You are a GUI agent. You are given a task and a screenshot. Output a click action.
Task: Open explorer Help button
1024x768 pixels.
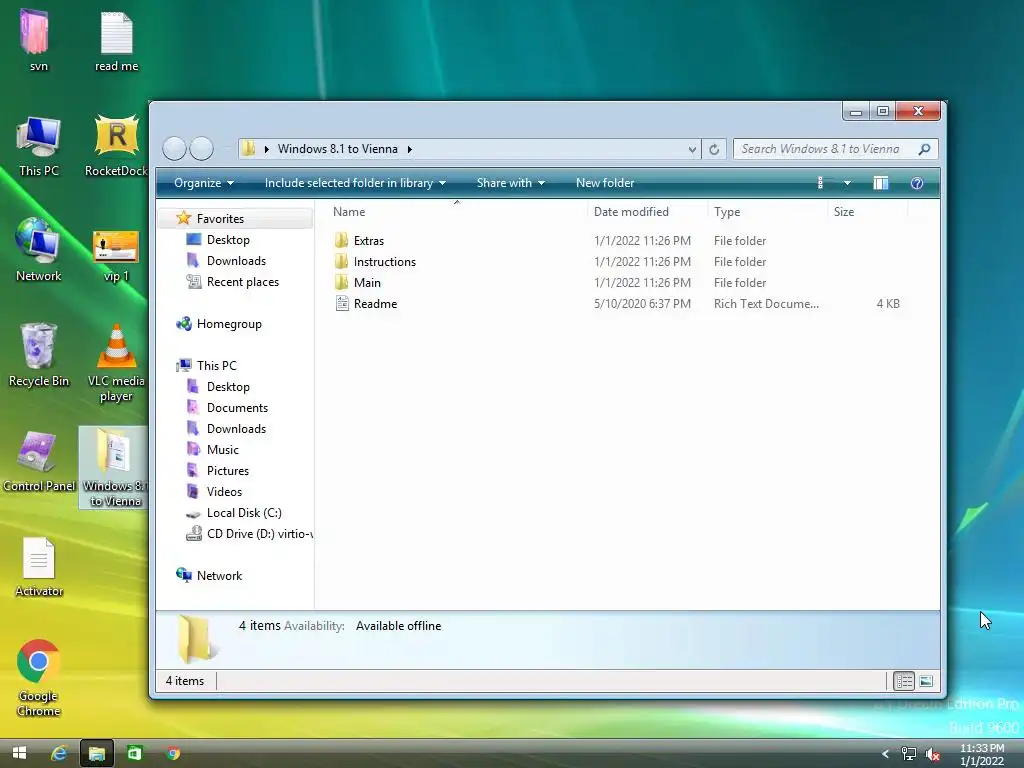point(917,183)
